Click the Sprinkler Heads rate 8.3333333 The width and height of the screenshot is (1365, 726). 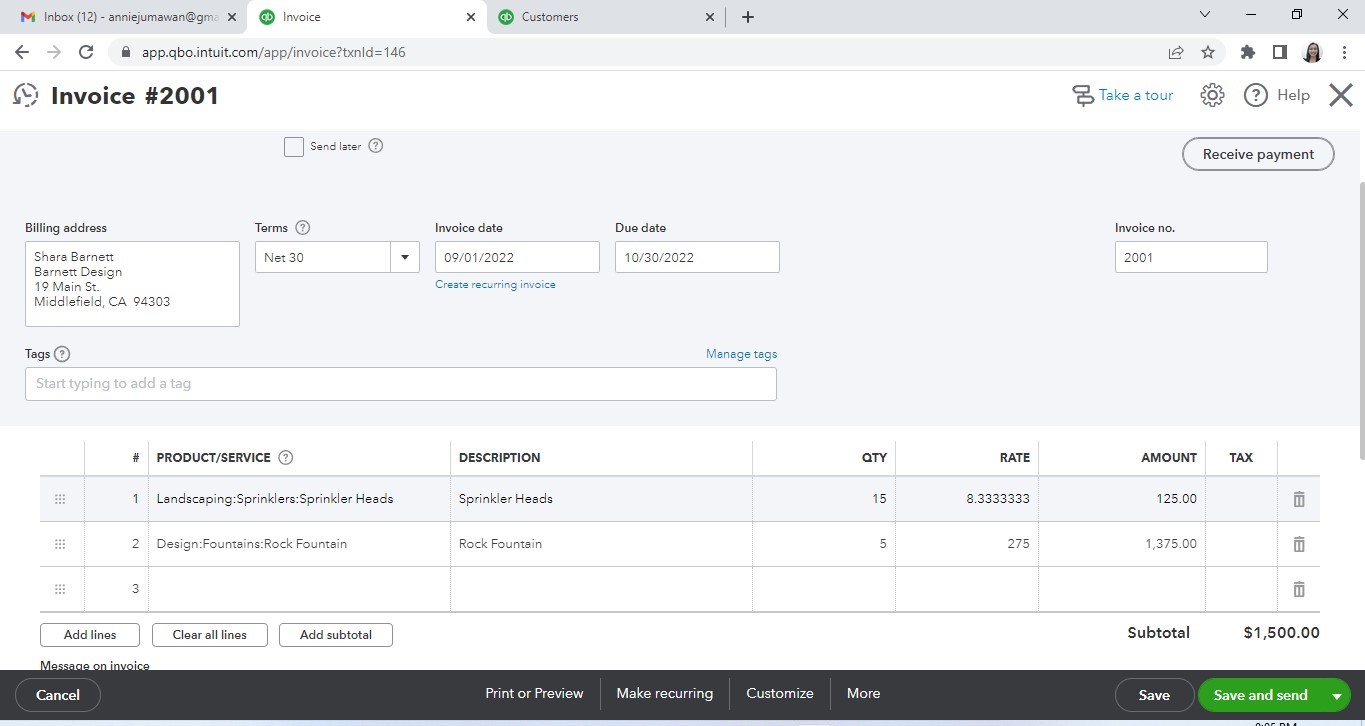pos(997,499)
